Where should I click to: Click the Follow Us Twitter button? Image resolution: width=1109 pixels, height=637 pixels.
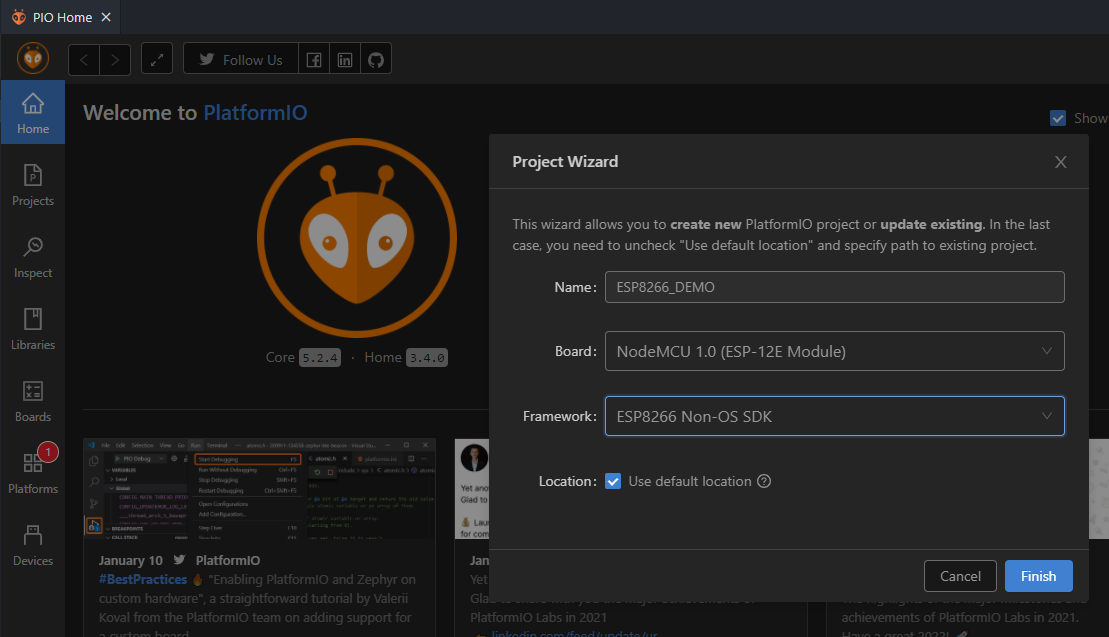point(241,59)
